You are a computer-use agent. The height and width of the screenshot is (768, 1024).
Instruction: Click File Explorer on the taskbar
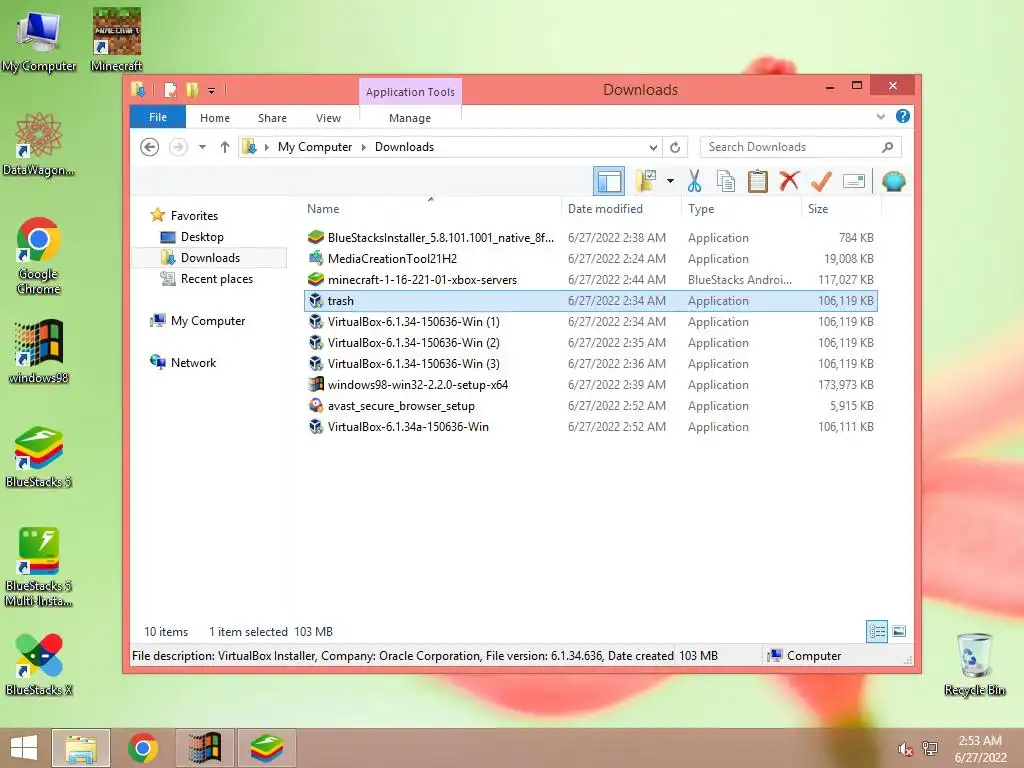click(x=81, y=748)
